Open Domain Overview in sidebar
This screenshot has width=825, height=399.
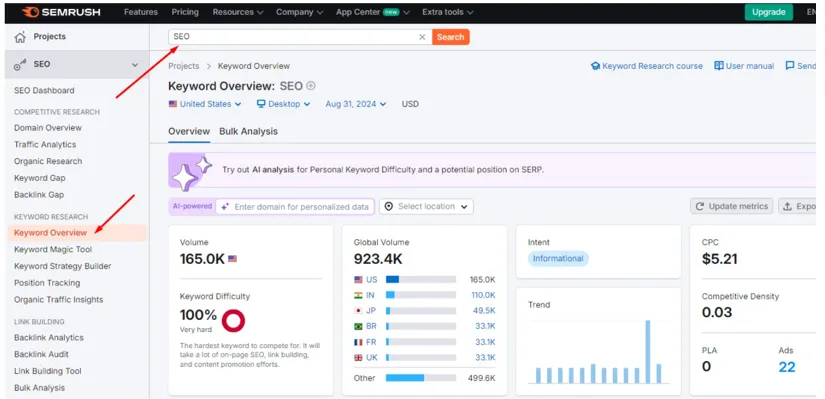(x=48, y=128)
